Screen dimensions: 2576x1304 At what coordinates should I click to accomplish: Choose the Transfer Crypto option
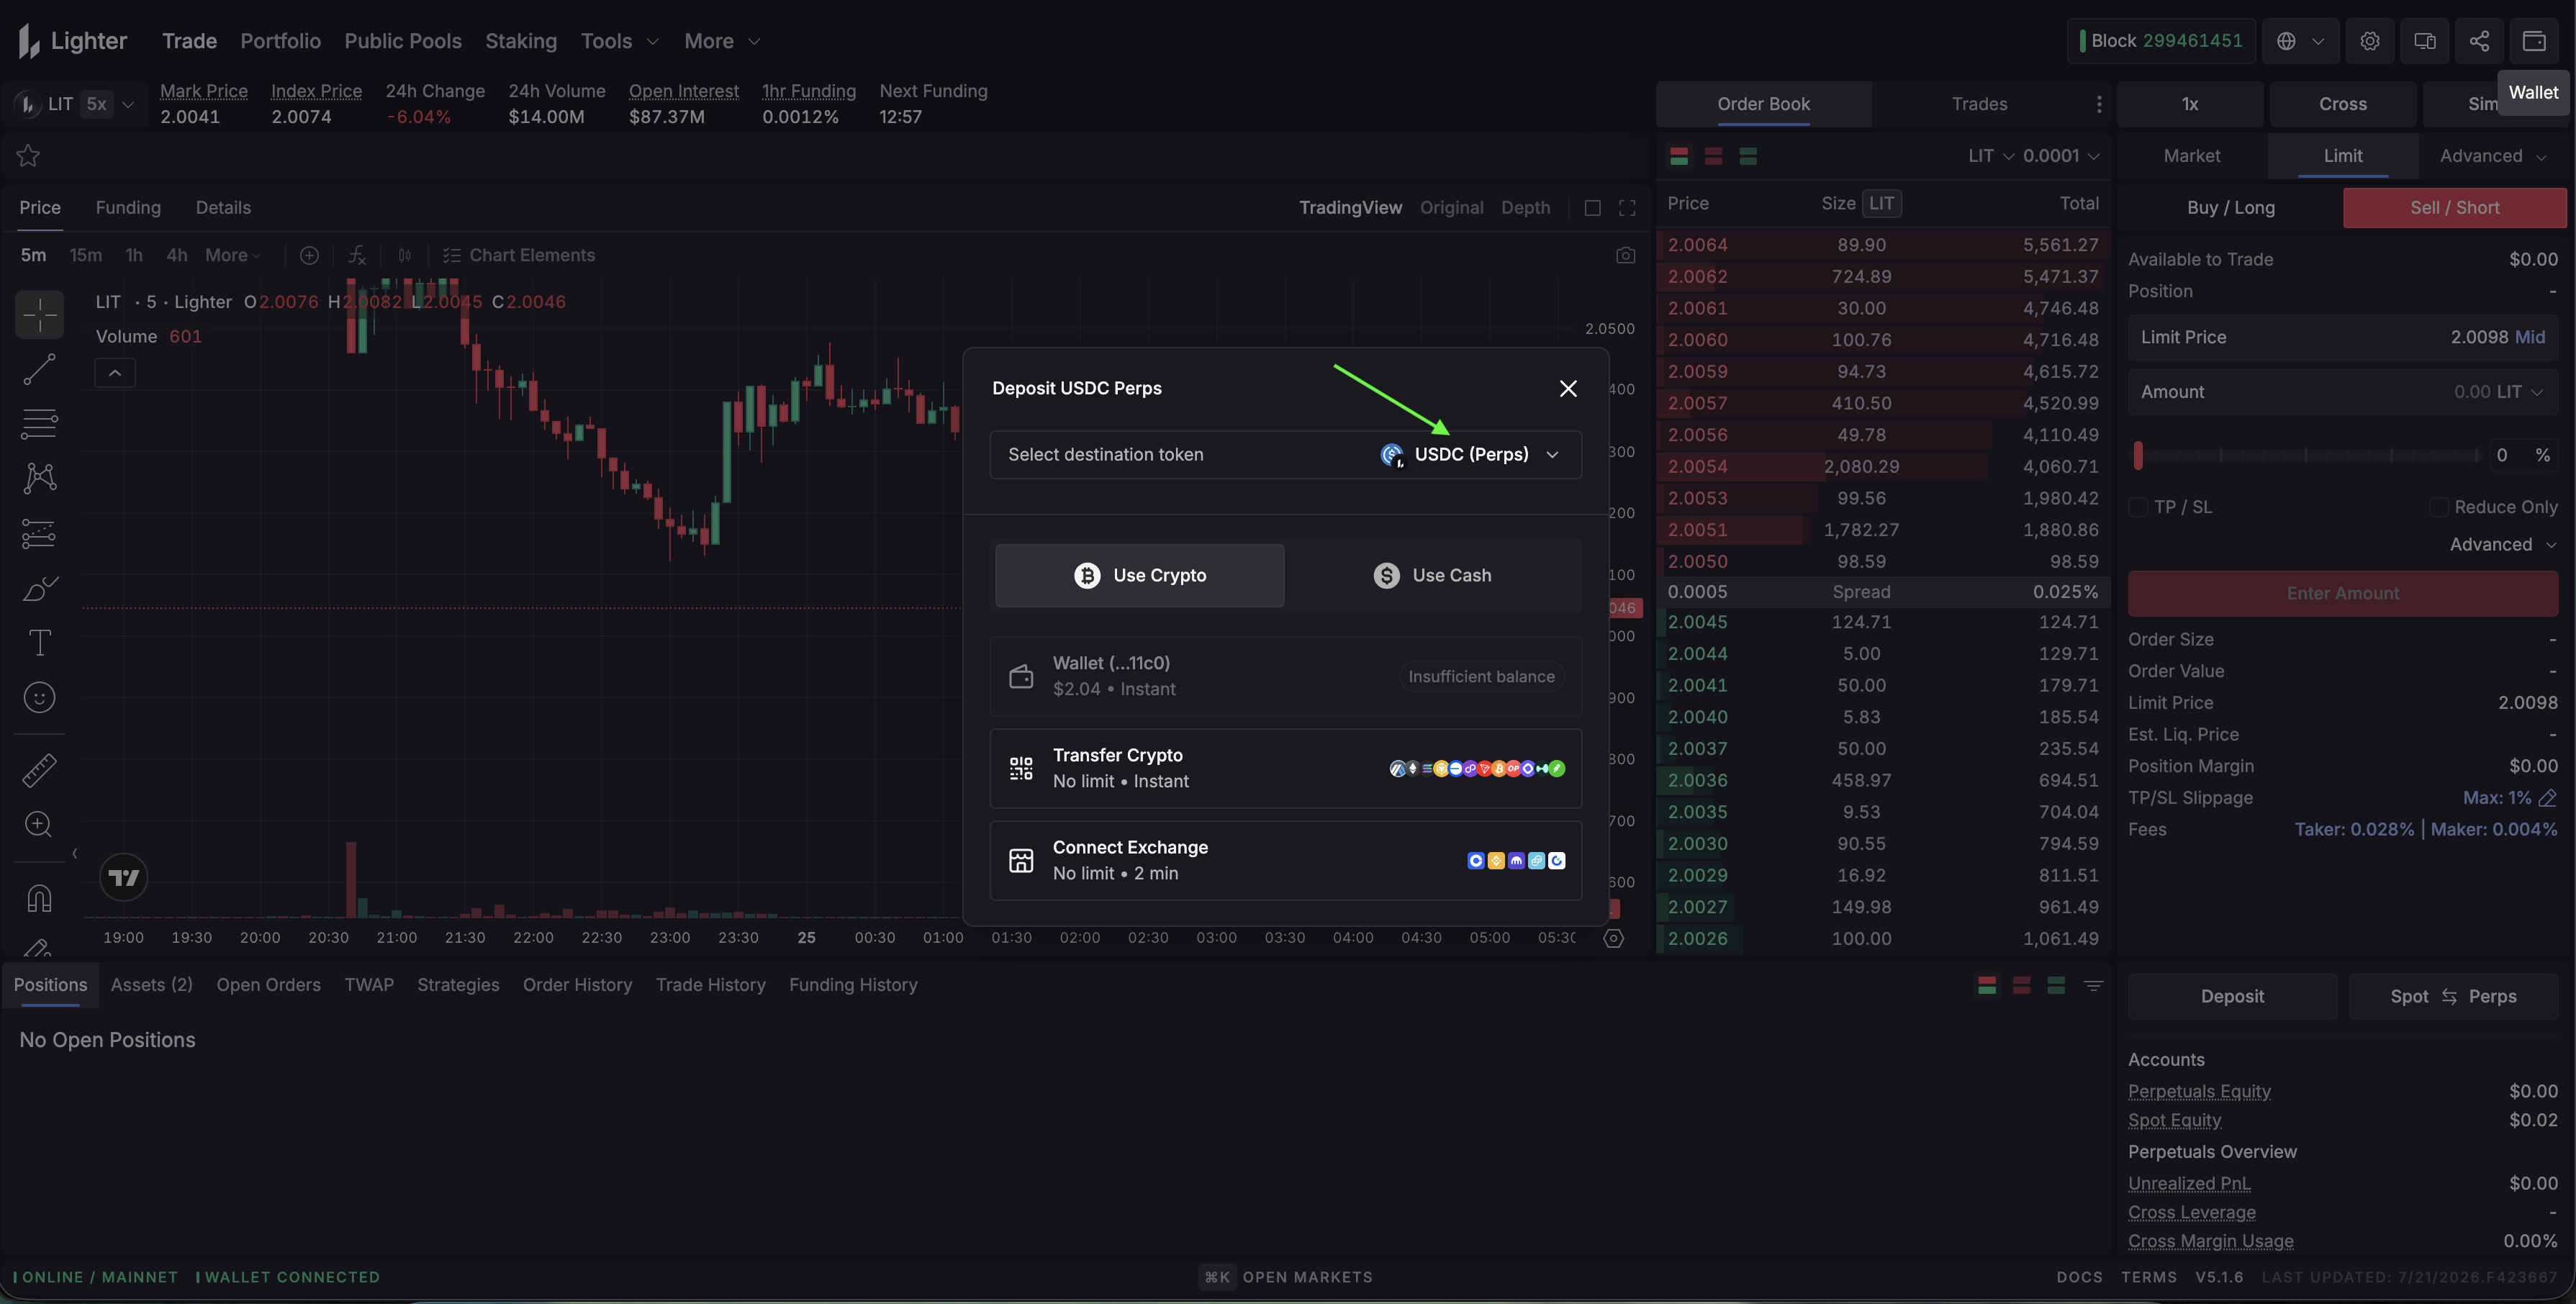1285,768
